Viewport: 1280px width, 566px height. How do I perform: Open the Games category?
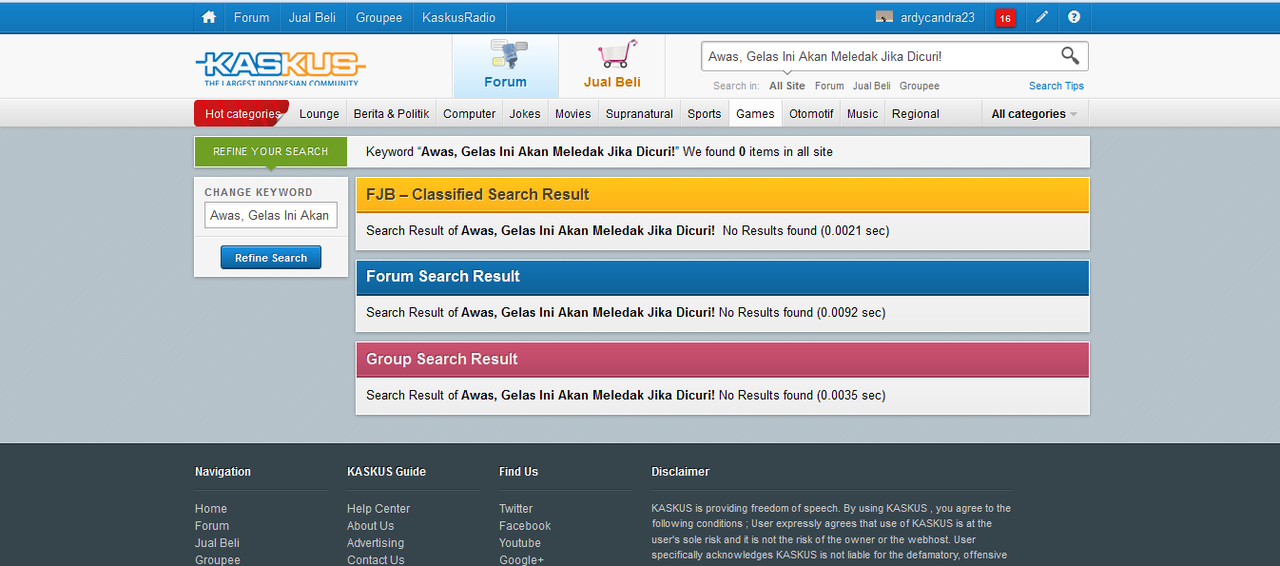coord(755,114)
